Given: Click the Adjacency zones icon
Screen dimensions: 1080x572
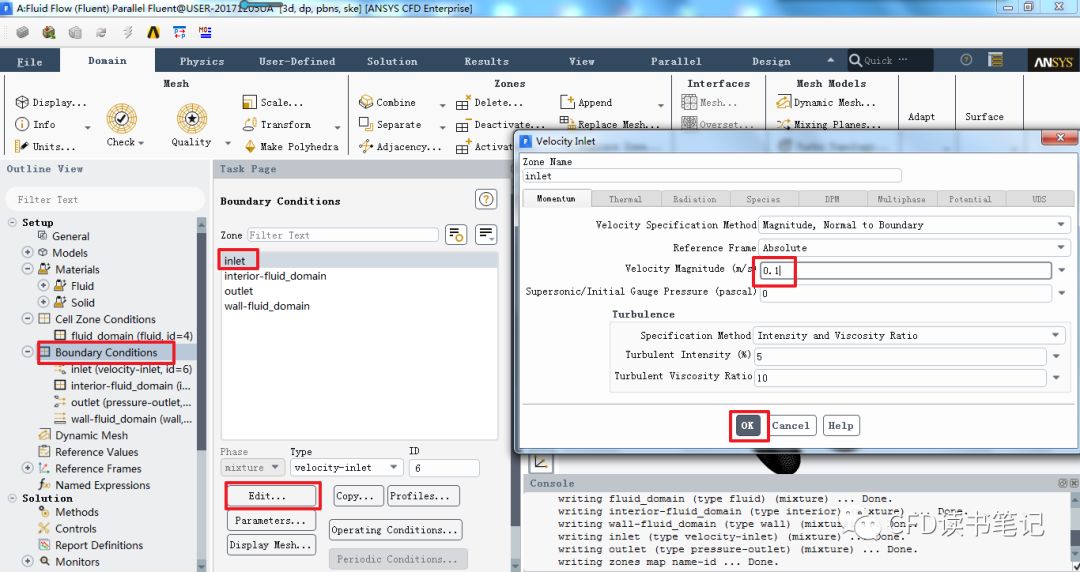Looking at the screenshot, I should tap(366, 146).
